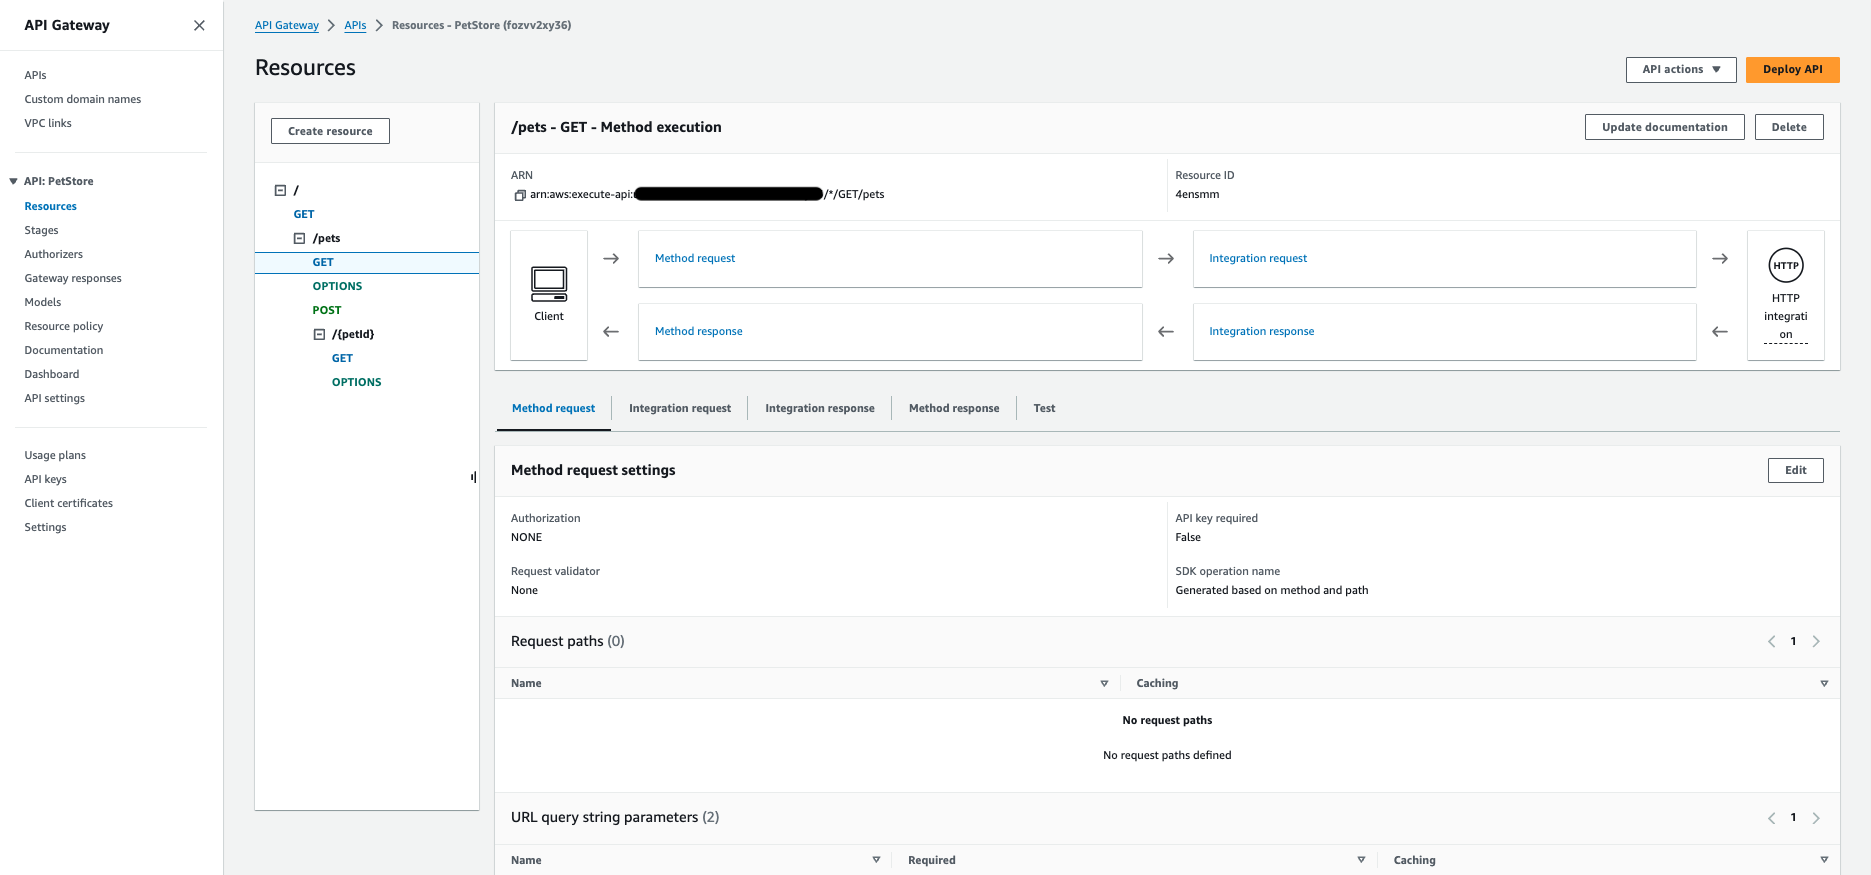Collapse the root / resource tree node
Screen dimensions: 1871x875
tap(281, 190)
